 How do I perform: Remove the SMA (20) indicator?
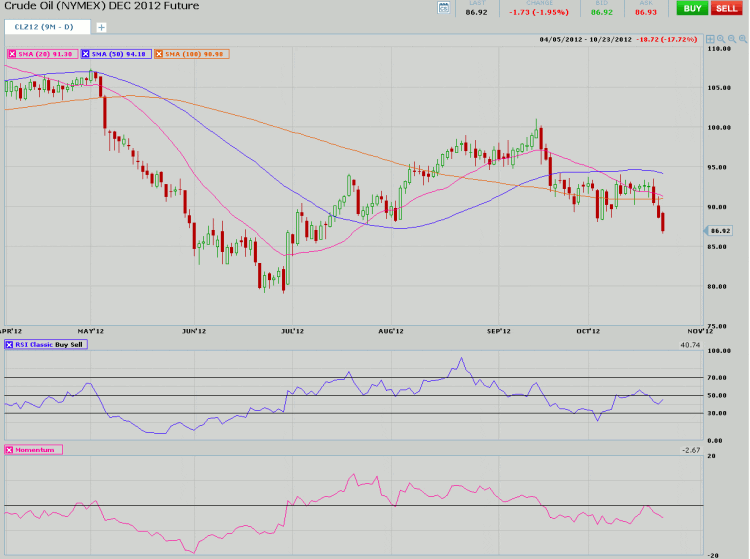click(11, 53)
